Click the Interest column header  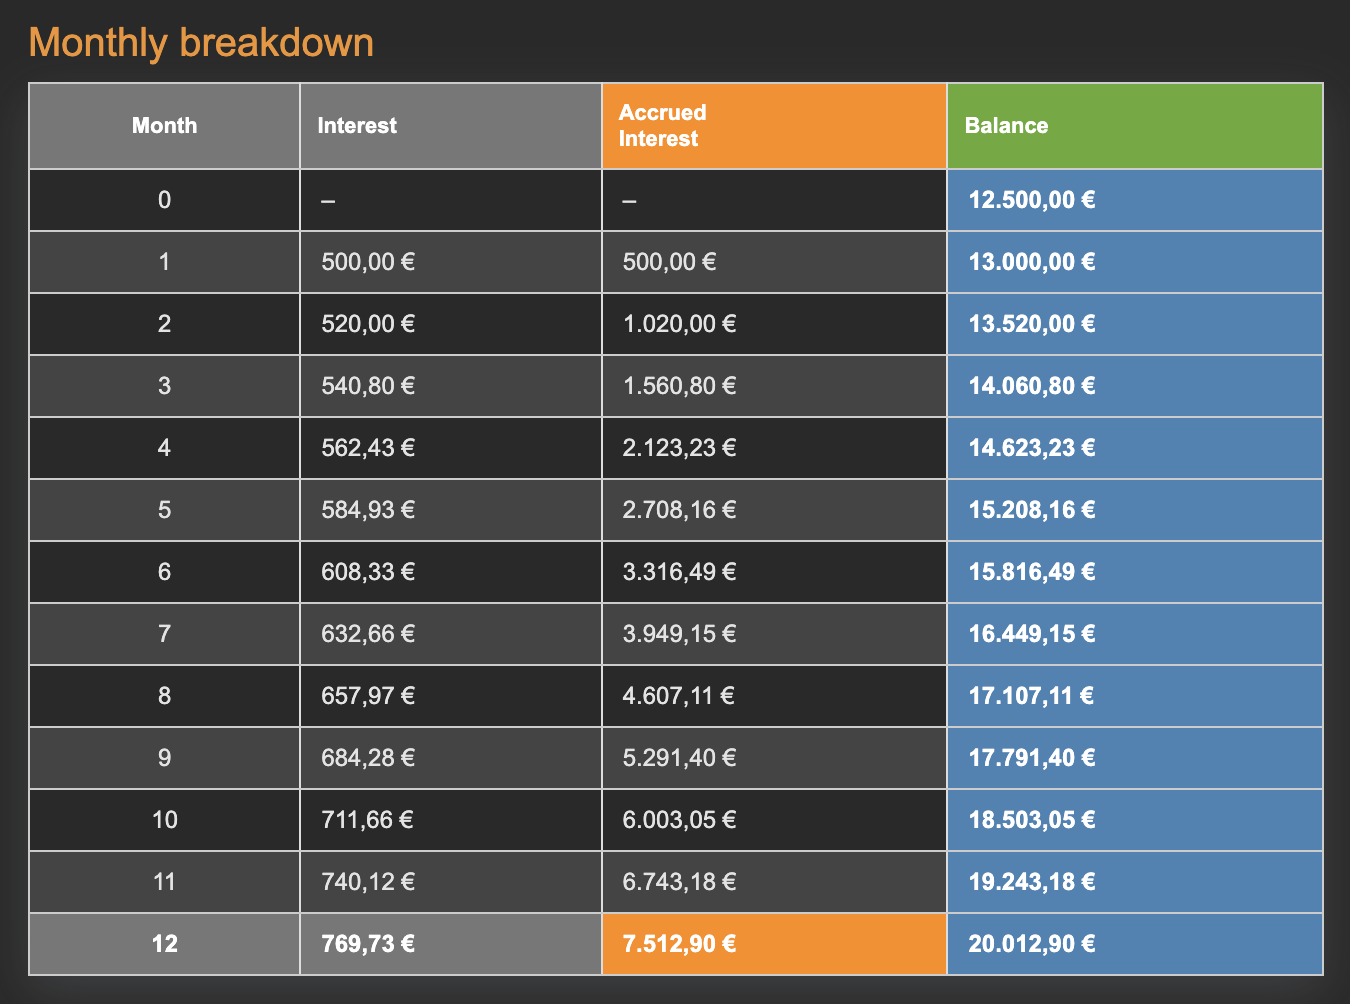point(451,126)
